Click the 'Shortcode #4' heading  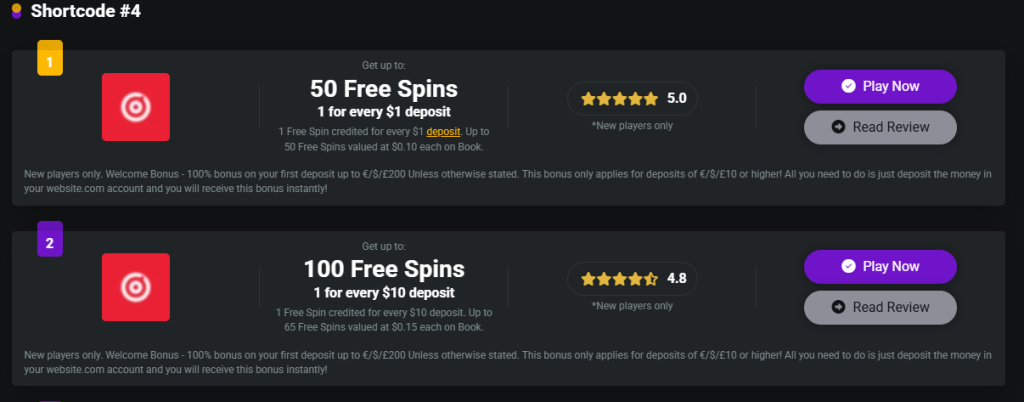86,11
